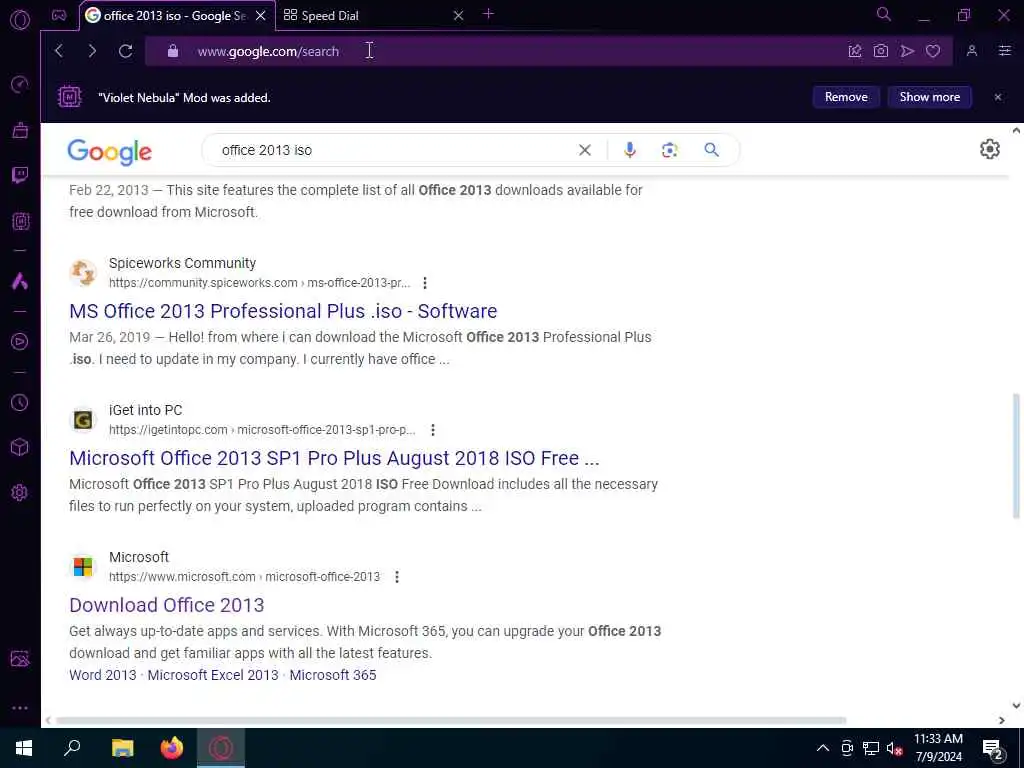1024x768 pixels.
Task: Open Download Office 2013 link
Action: point(167,605)
